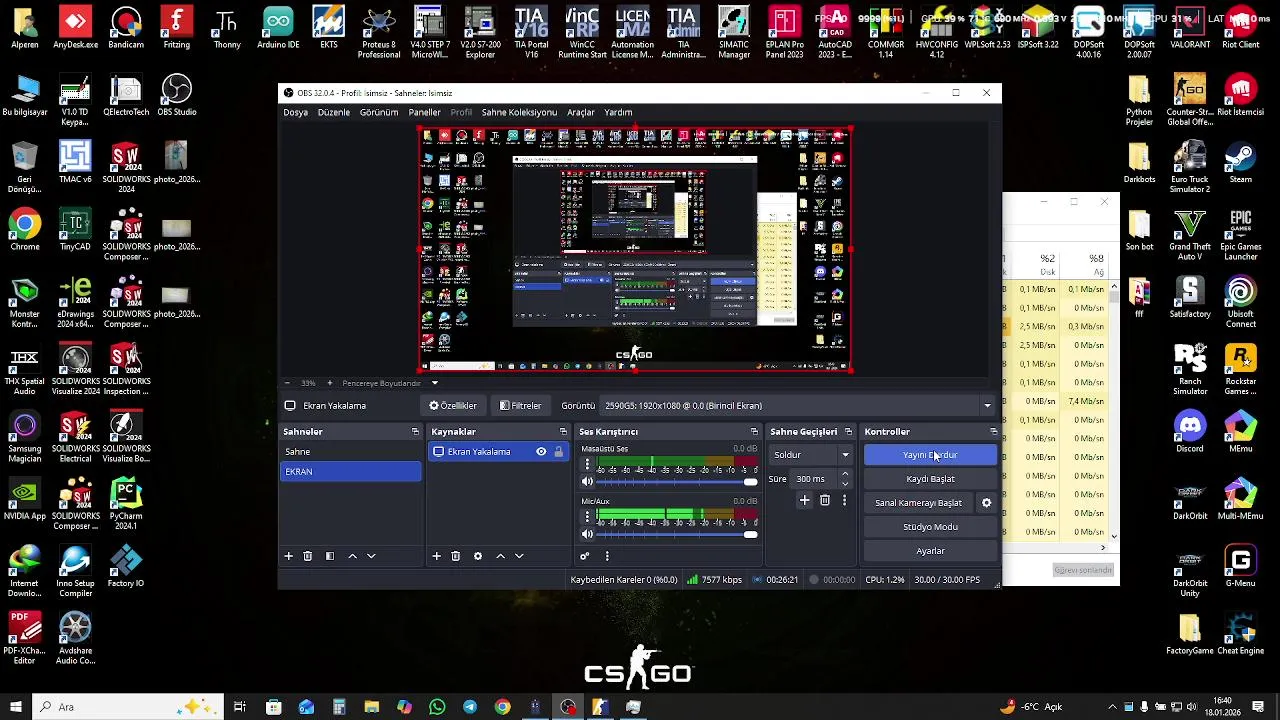Click the Sanal Kamerayı Başlat button
The width and height of the screenshot is (1280, 720).
[x=918, y=503]
